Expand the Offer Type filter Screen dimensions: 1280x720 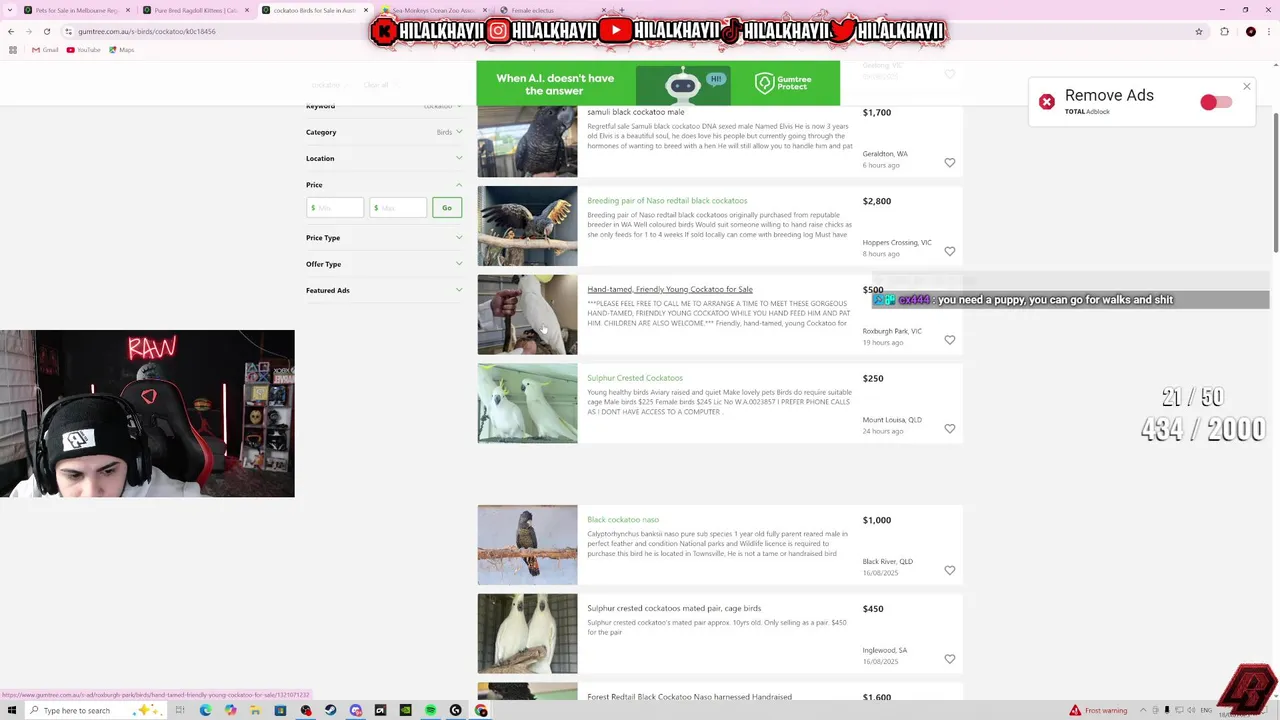tap(384, 264)
